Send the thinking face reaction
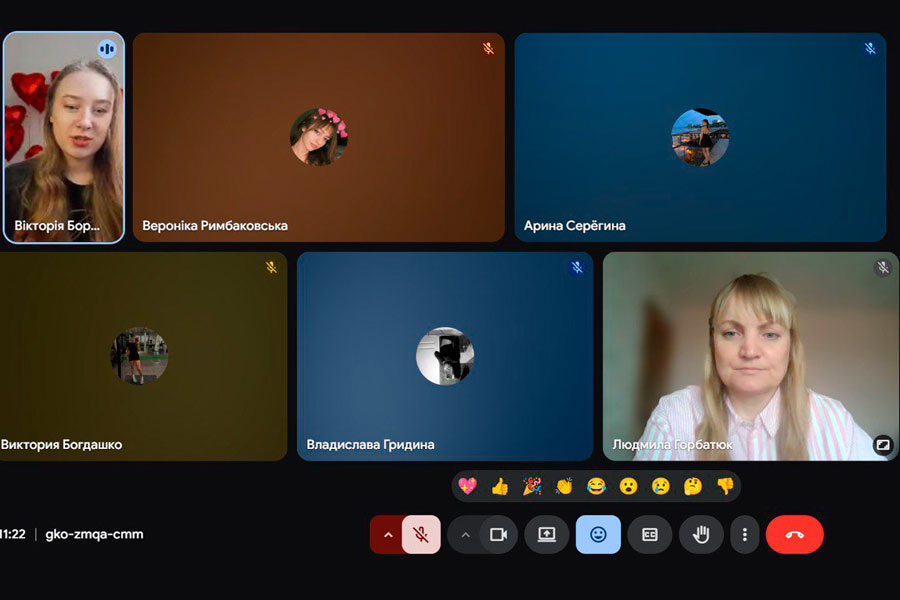This screenshot has width=900, height=600. click(693, 486)
